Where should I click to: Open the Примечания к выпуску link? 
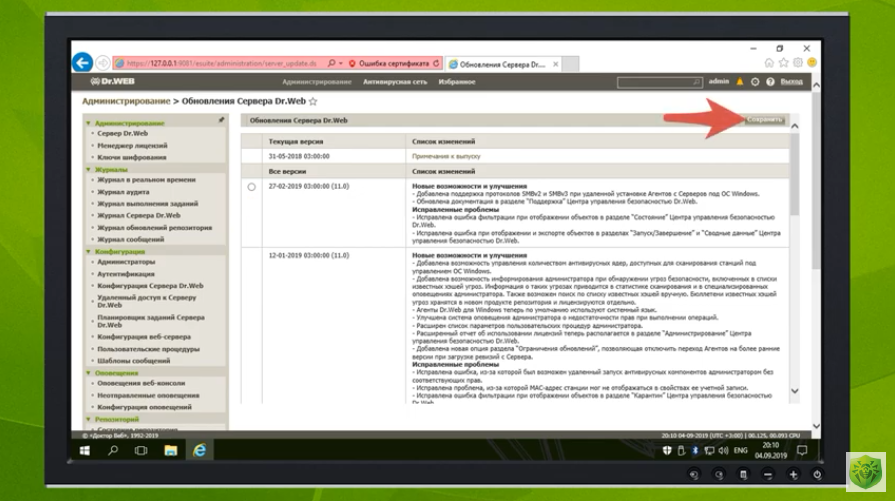pyautogui.click(x=446, y=156)
